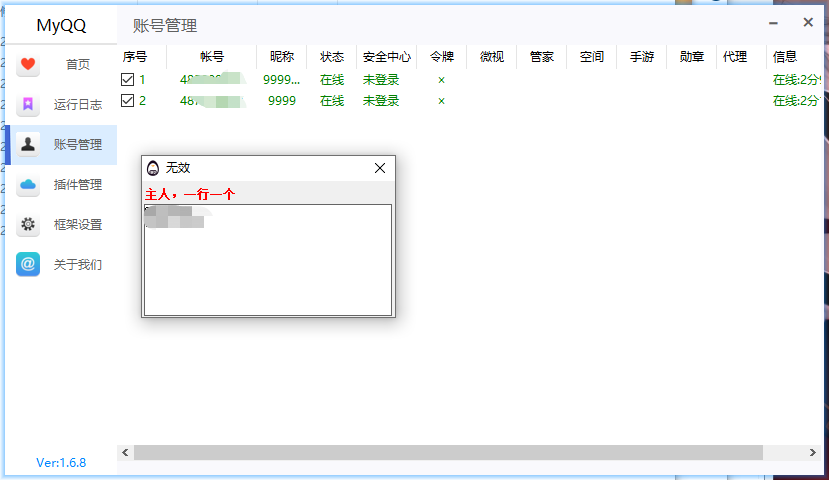The width and height of the screenshot is (829, 480).
Task: Click the Ver:1.6.8 version link
Action: [x=61, y=463]
